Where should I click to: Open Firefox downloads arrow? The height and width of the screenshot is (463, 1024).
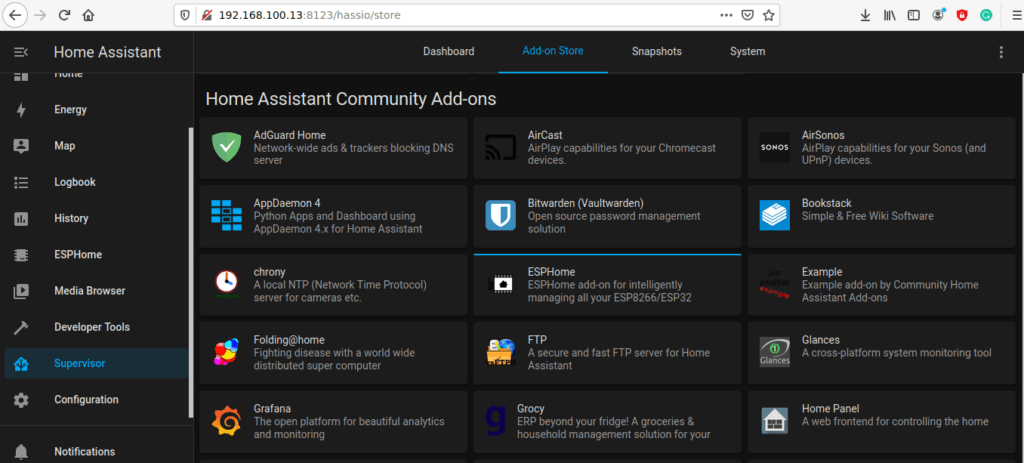865,15
